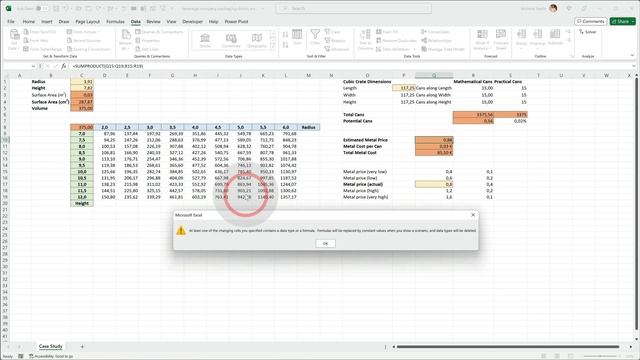Select the Total Metal Cost value cell

[x=434, y=153]
